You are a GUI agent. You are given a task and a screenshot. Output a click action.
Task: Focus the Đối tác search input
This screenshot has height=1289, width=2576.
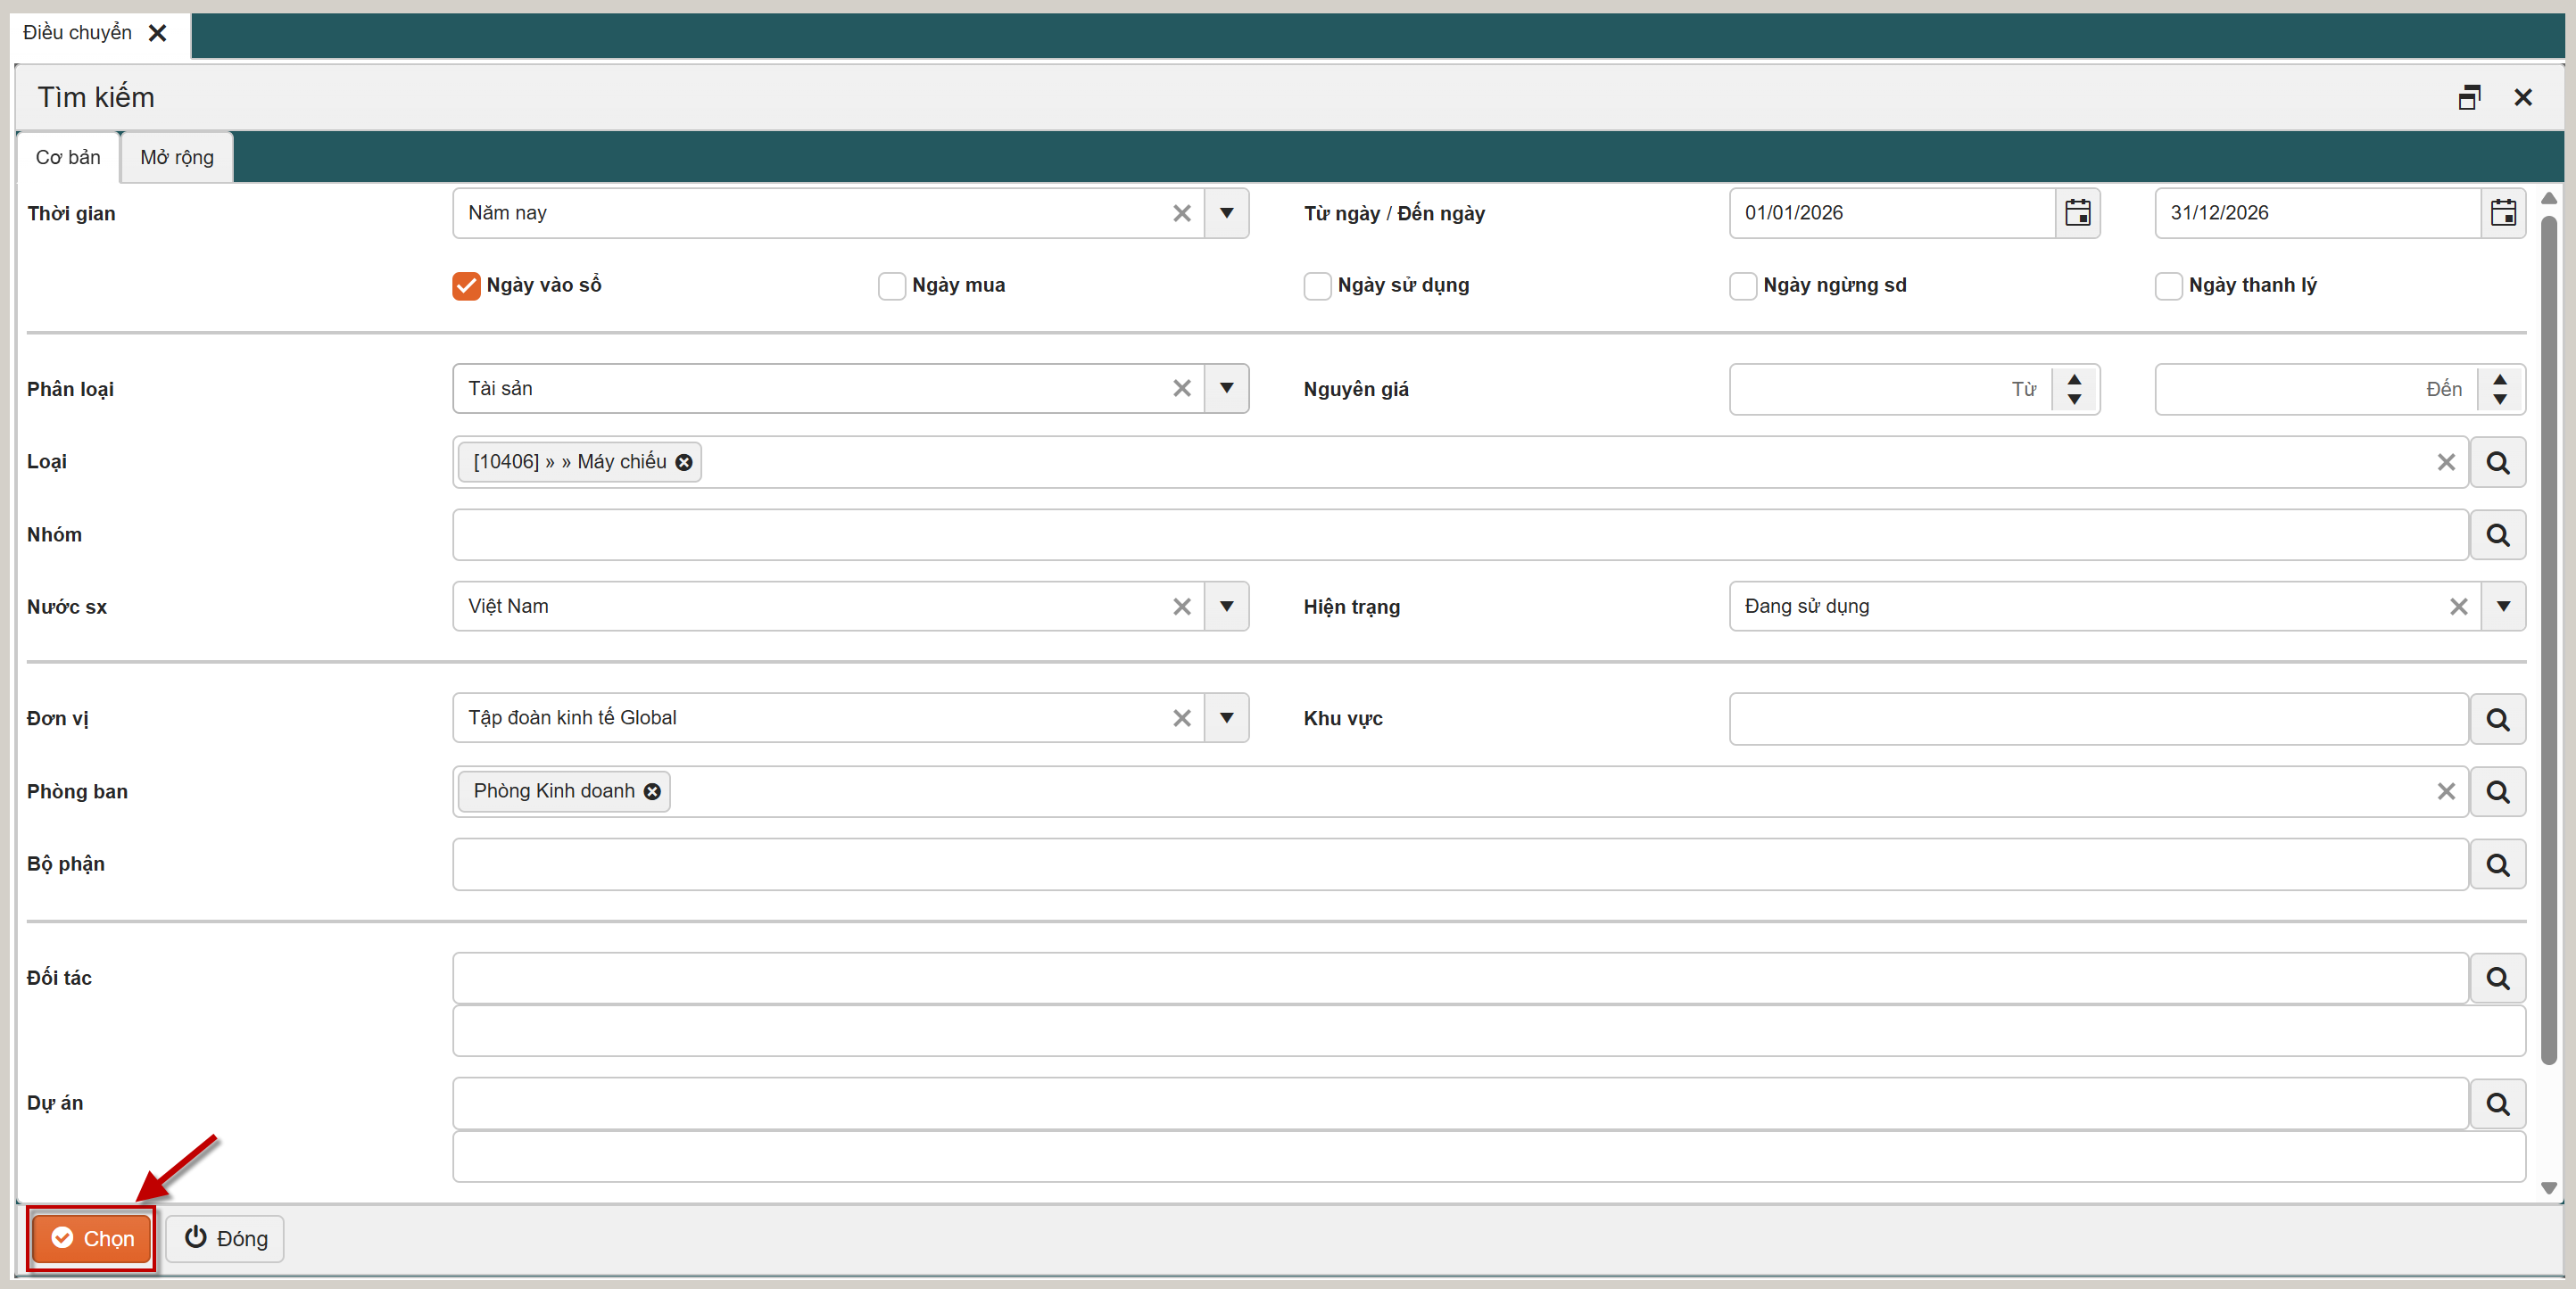pos(1460,978)
